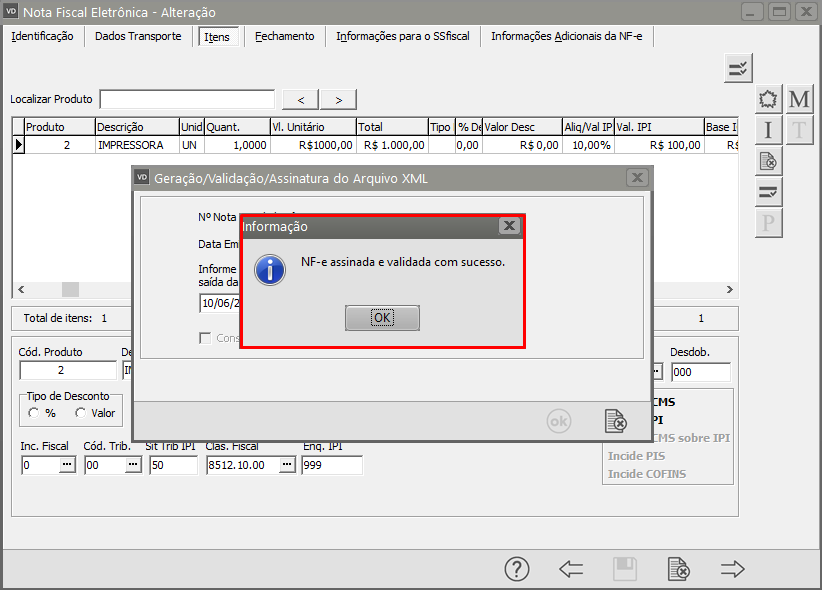Click the Produto column header
Screen dimensions: 822x590
pos(60,127)
